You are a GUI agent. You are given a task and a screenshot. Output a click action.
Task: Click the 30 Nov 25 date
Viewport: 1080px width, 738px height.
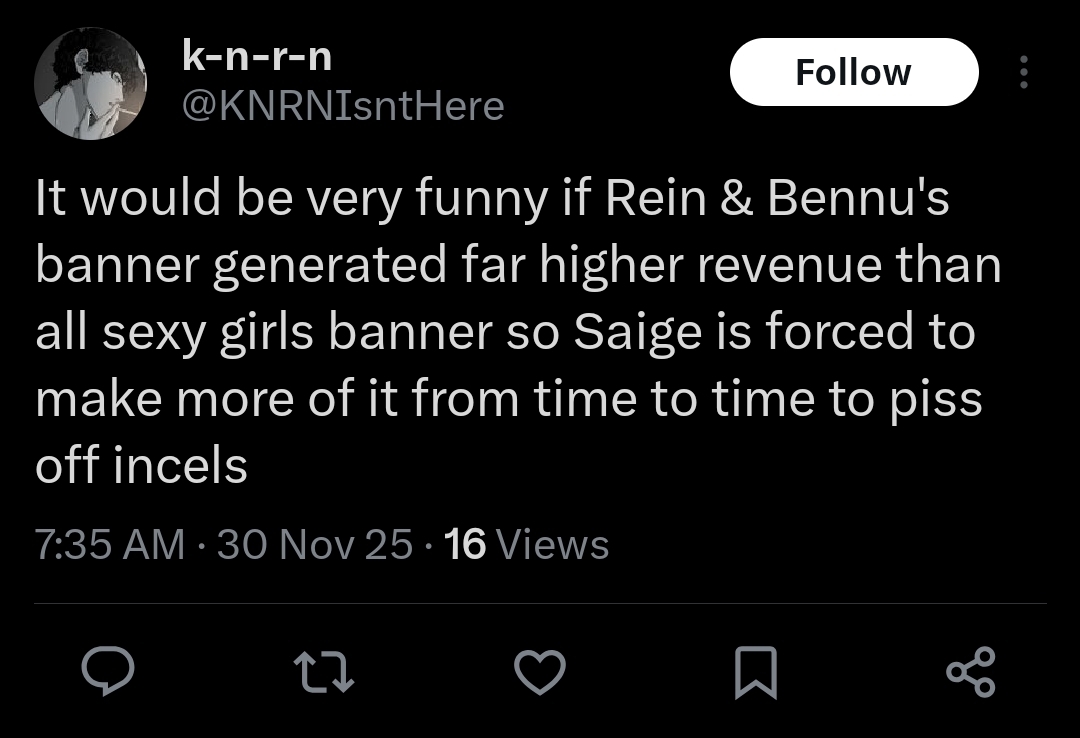click(314, 545)
